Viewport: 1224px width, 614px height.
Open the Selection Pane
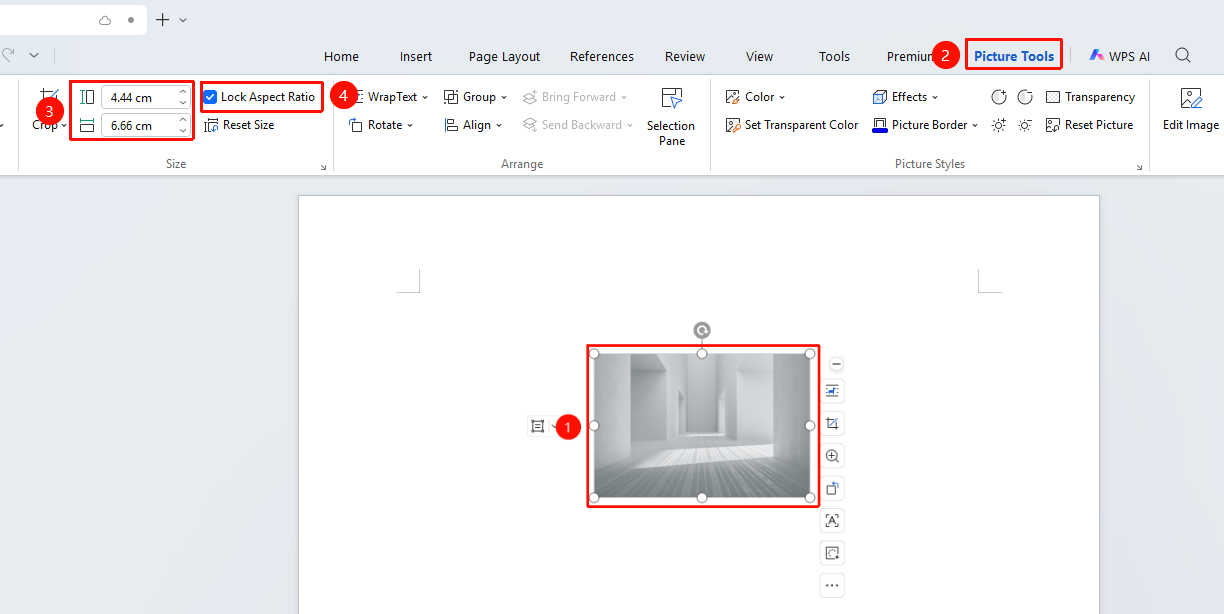(671, 116)
